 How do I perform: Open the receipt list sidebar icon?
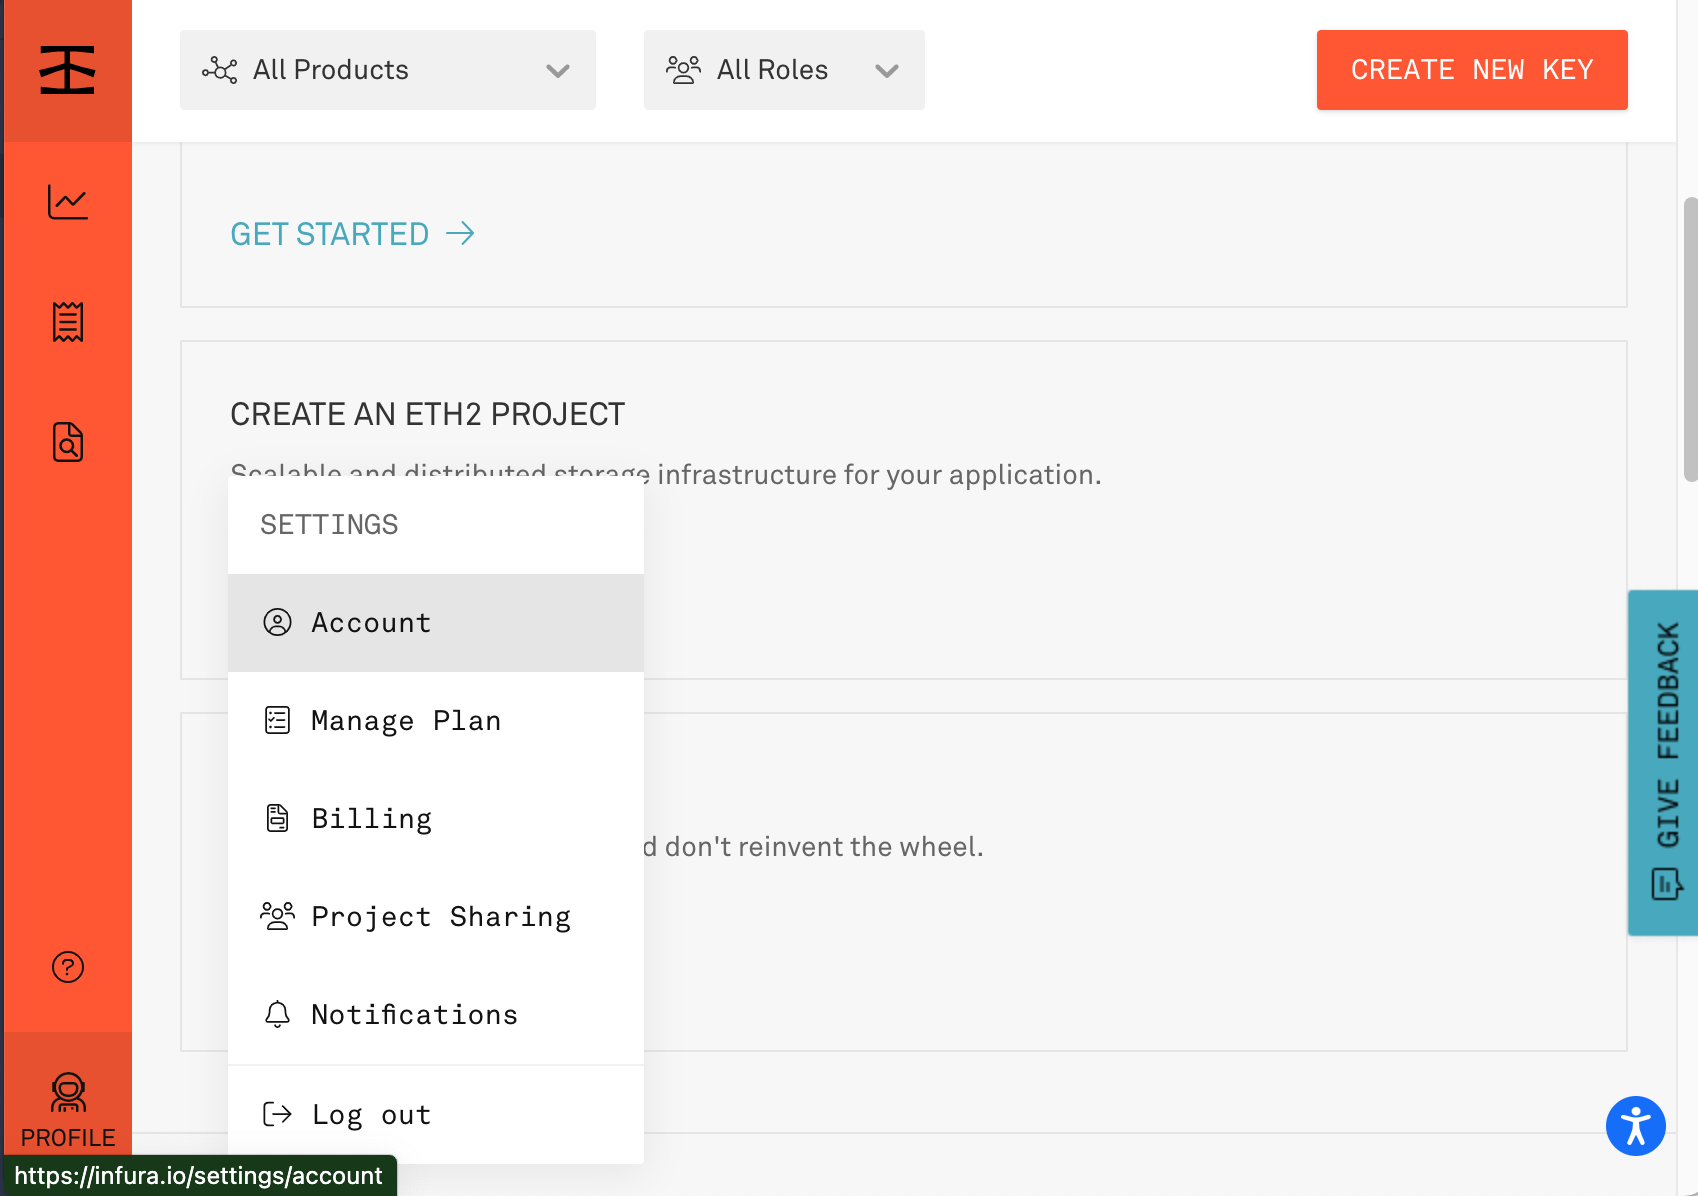click(x=68, y=322)
